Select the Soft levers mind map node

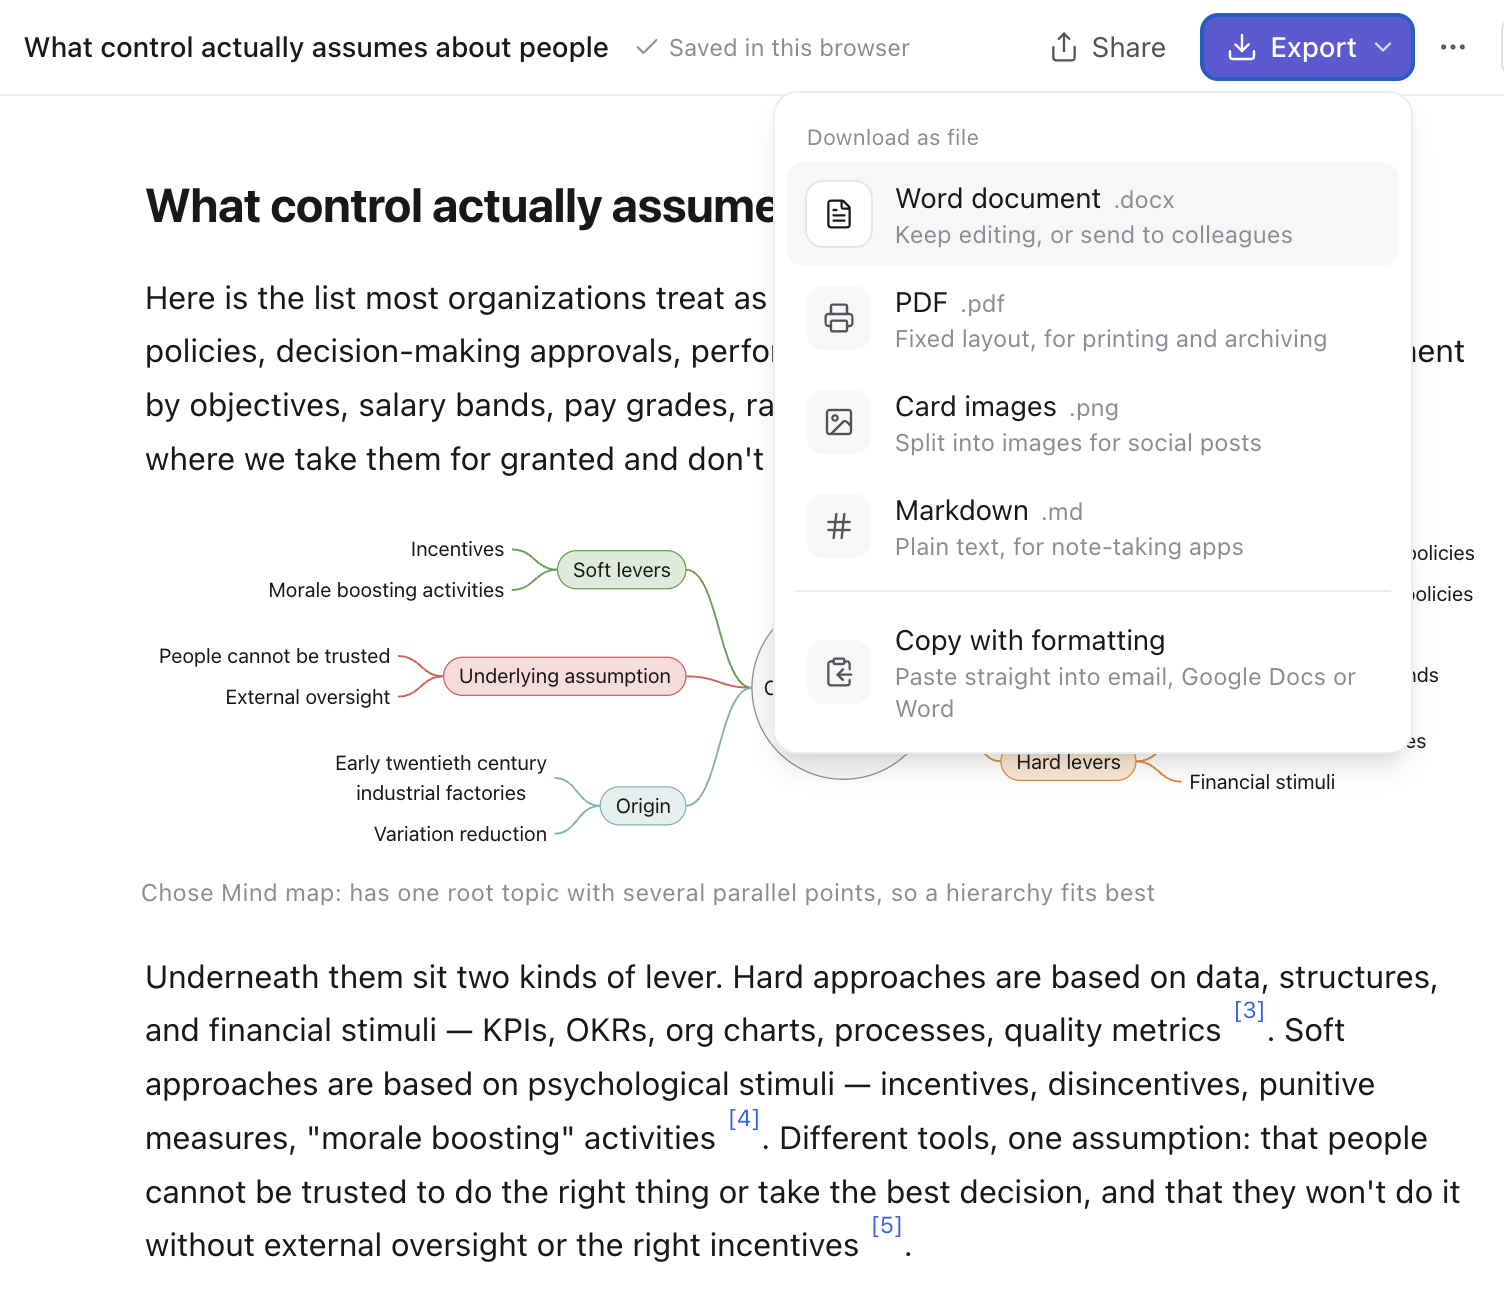tap(622, 570)
